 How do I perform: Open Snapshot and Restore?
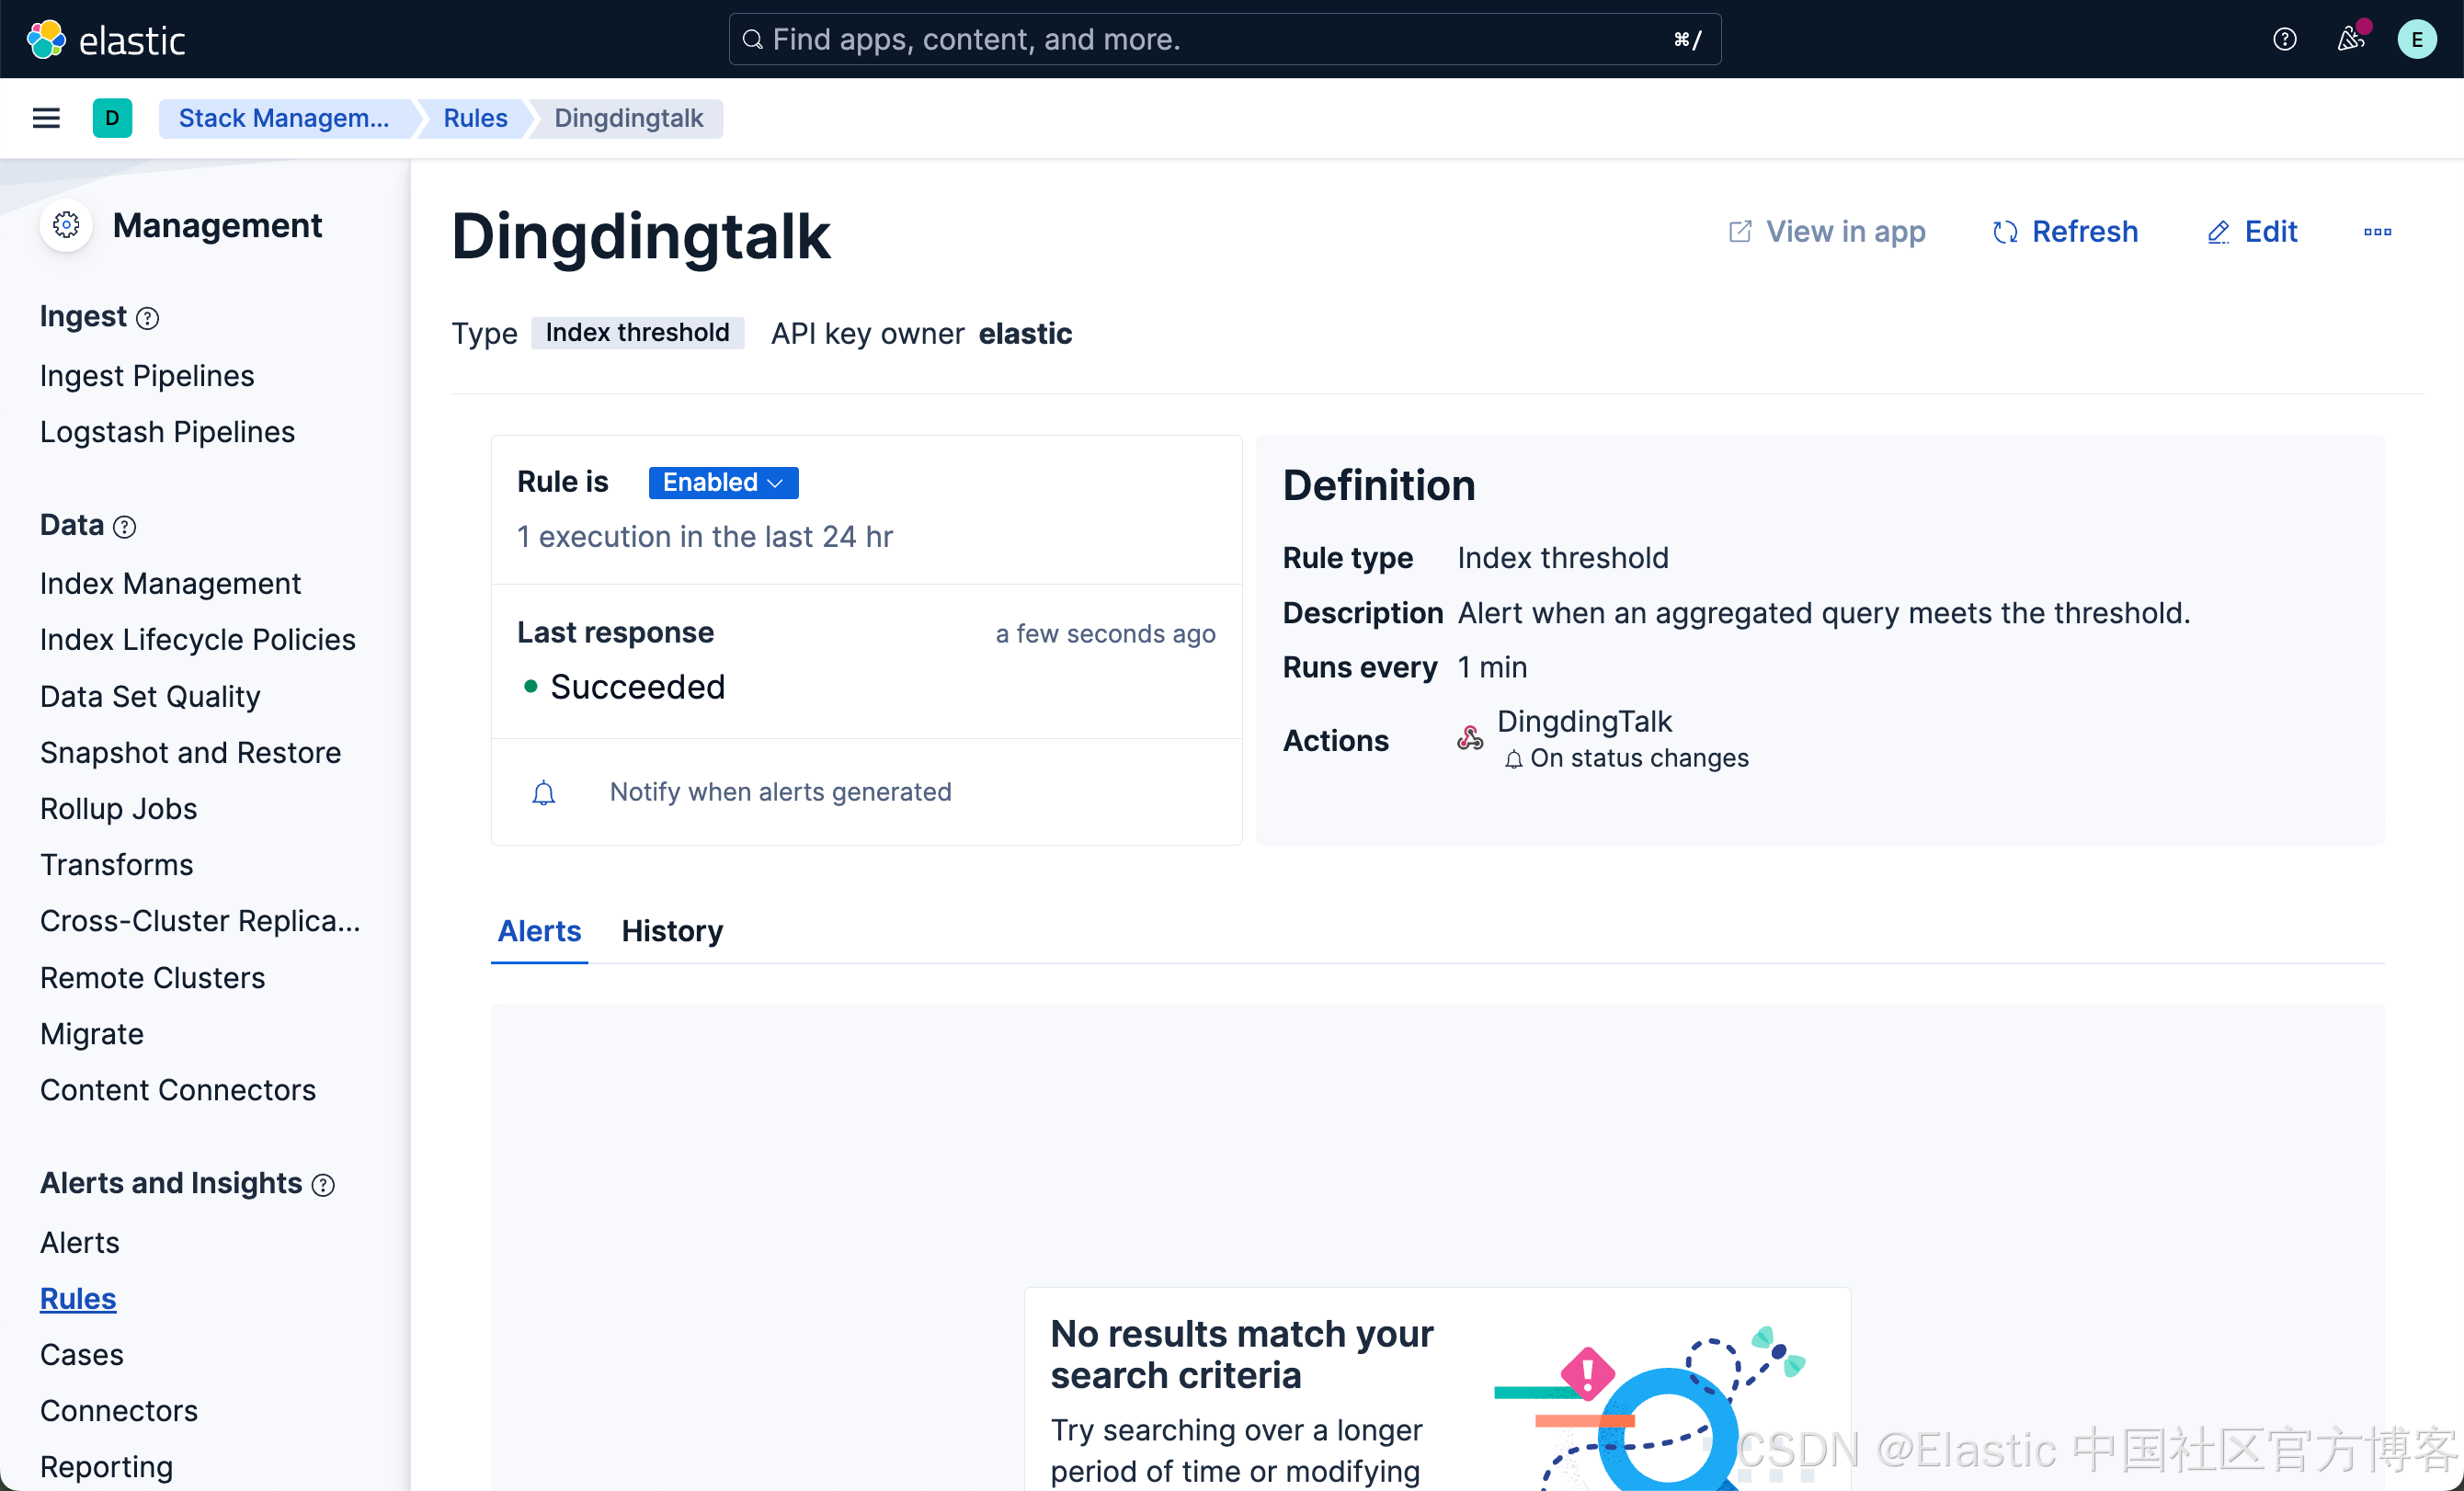click(190, 752)
